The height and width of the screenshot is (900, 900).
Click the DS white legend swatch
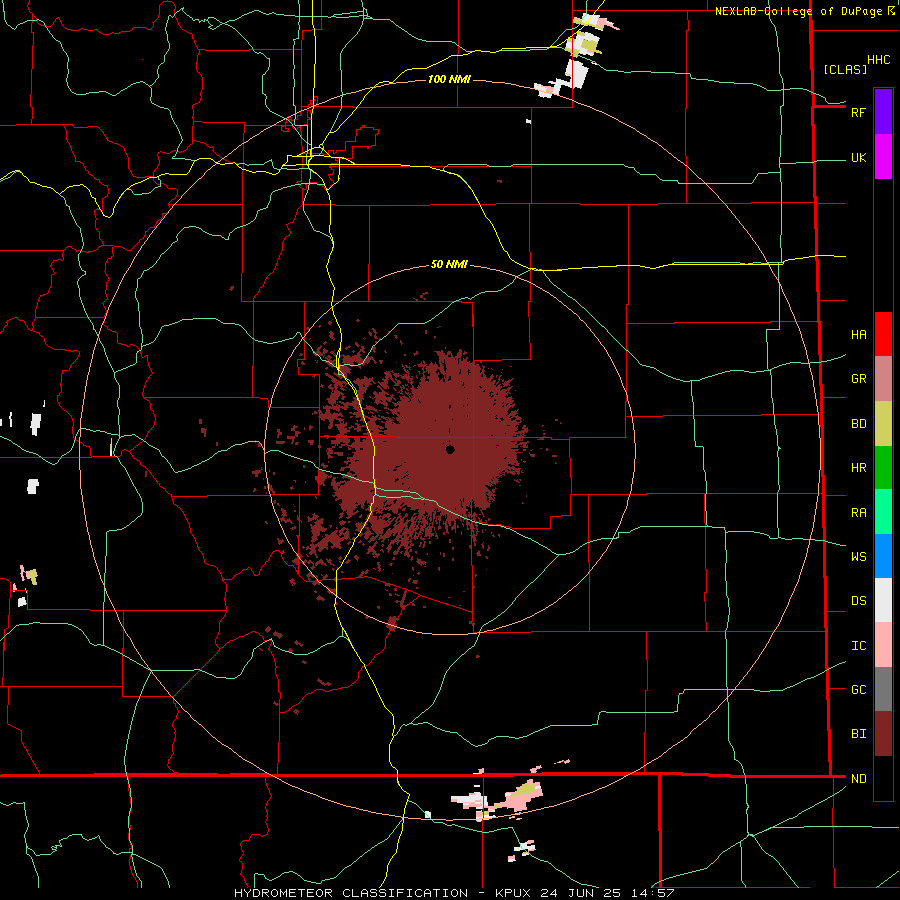(883, 600)
